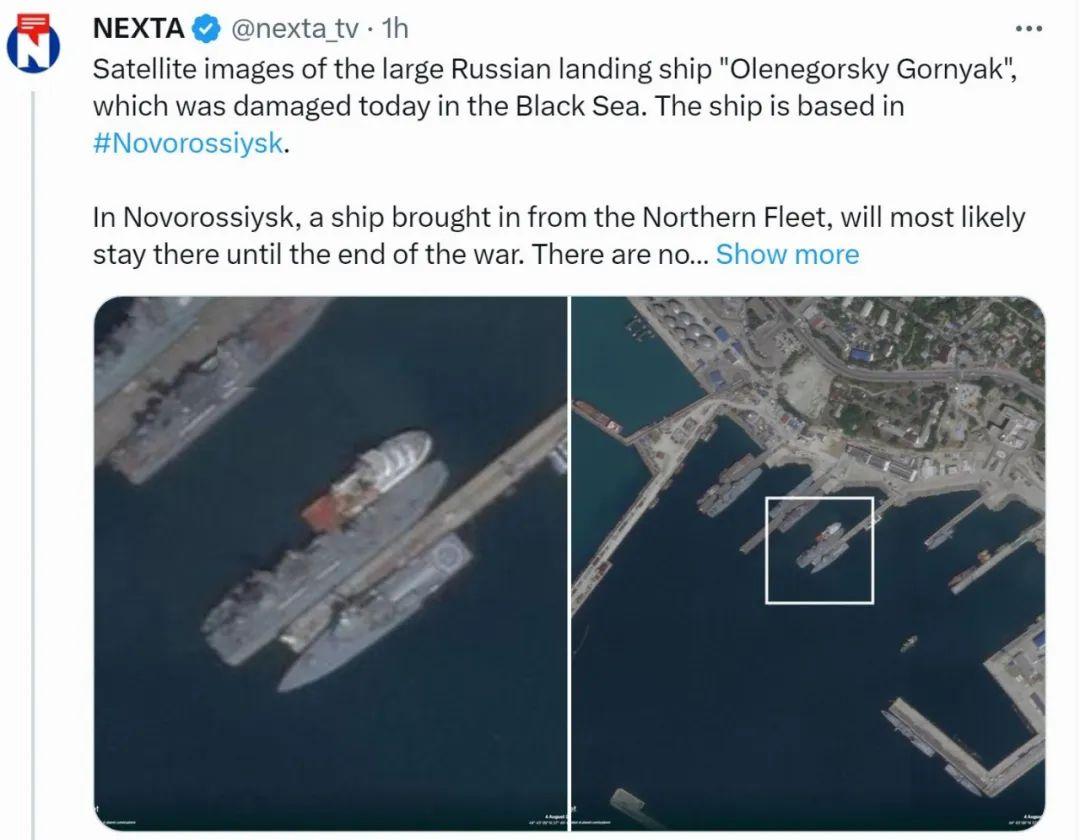The image size is (1080, 840).
Task: Click the gray warship at top-left of left image
Action: tap(200, 390)
